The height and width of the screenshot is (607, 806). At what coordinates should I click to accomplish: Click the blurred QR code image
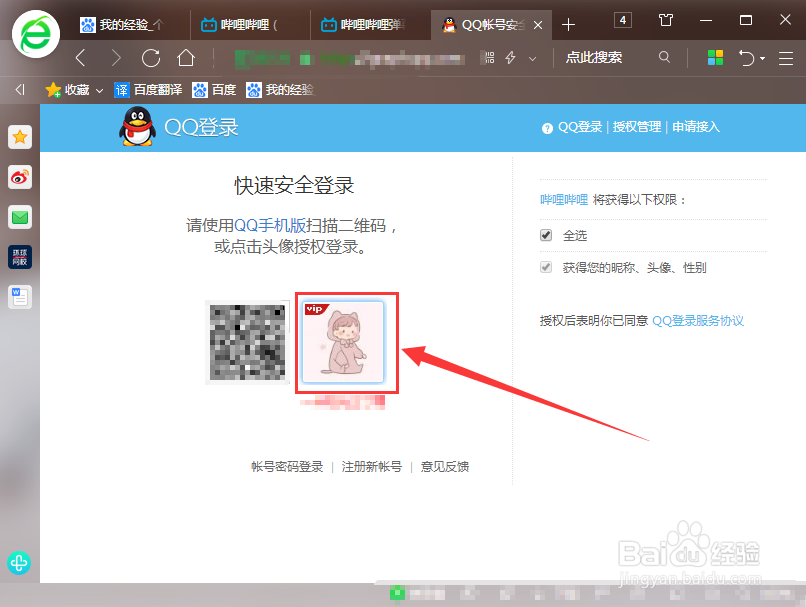coord(247,343)
